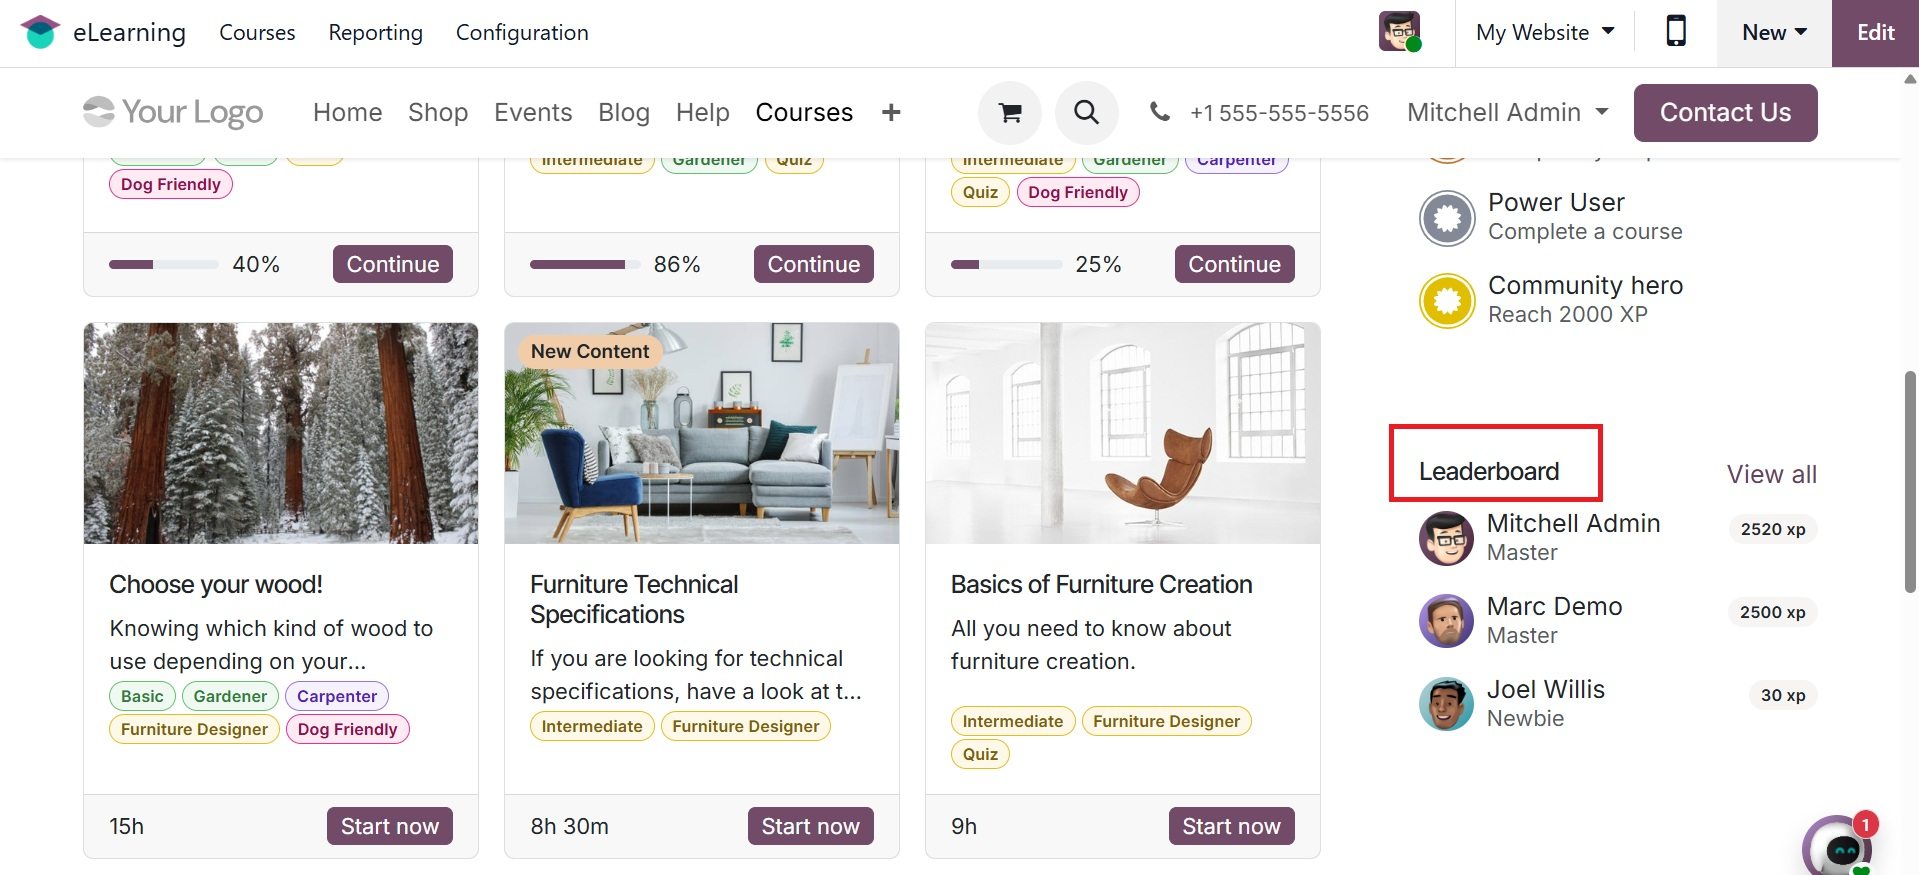Click the search magnifier icon
The height and width of the screenshot is (875, 1919).
[x=1086, y=113]
